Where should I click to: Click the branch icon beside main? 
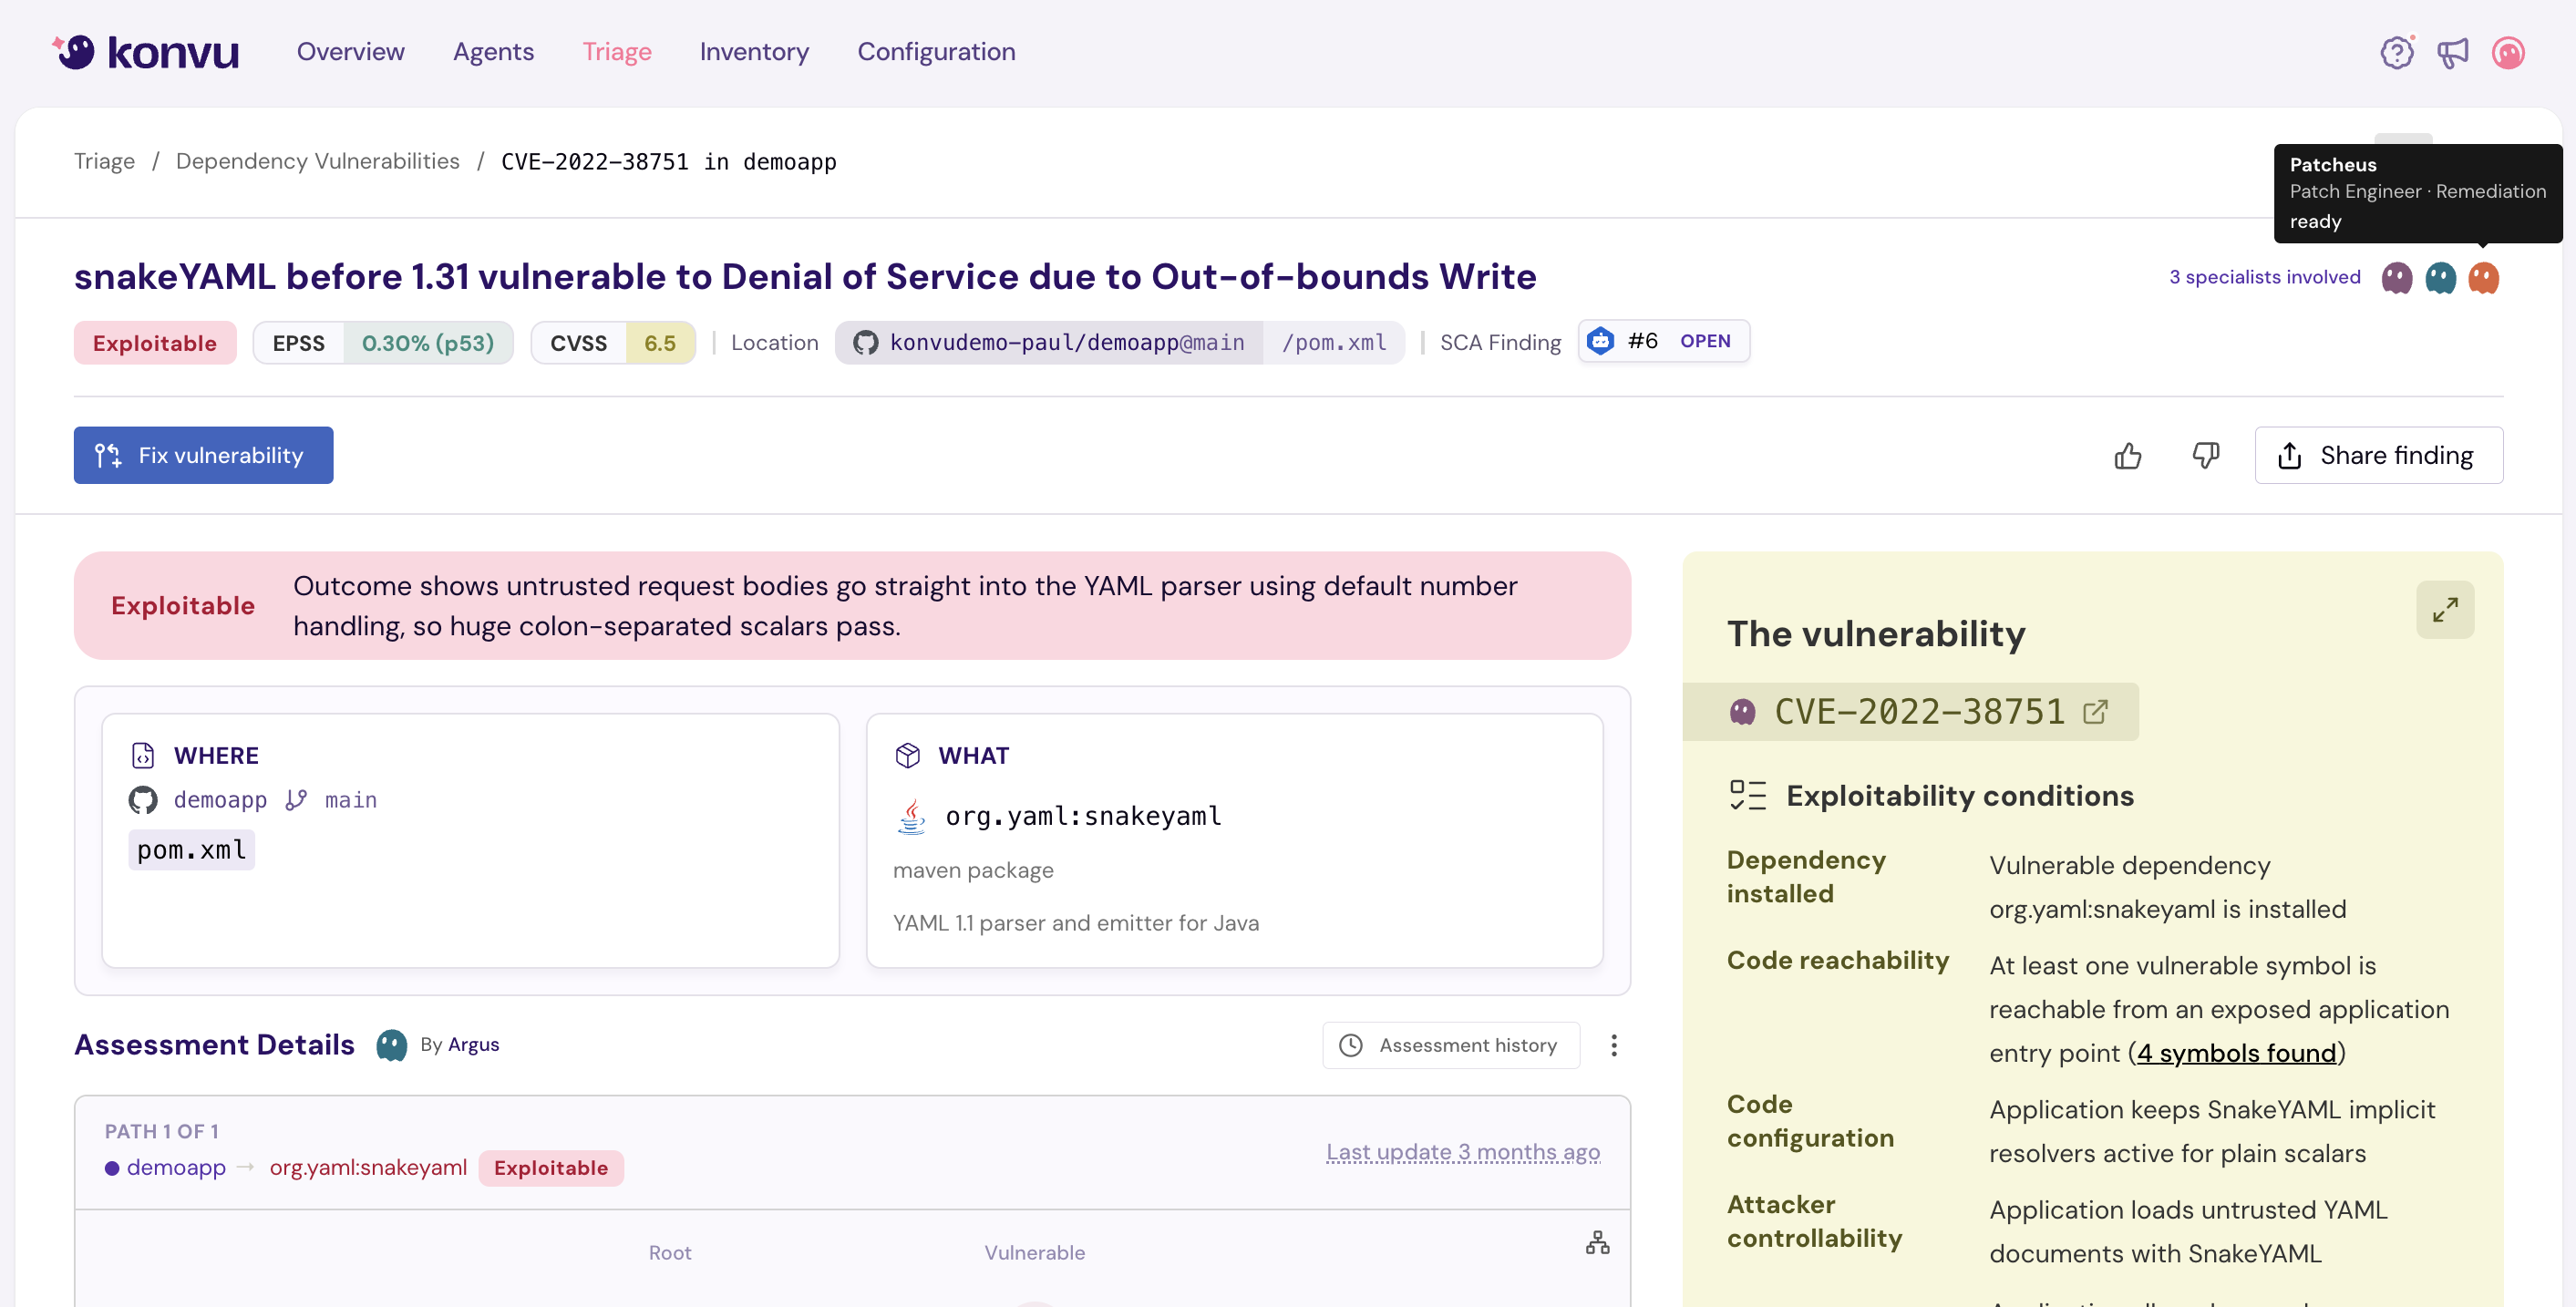[x=296, y=800]
